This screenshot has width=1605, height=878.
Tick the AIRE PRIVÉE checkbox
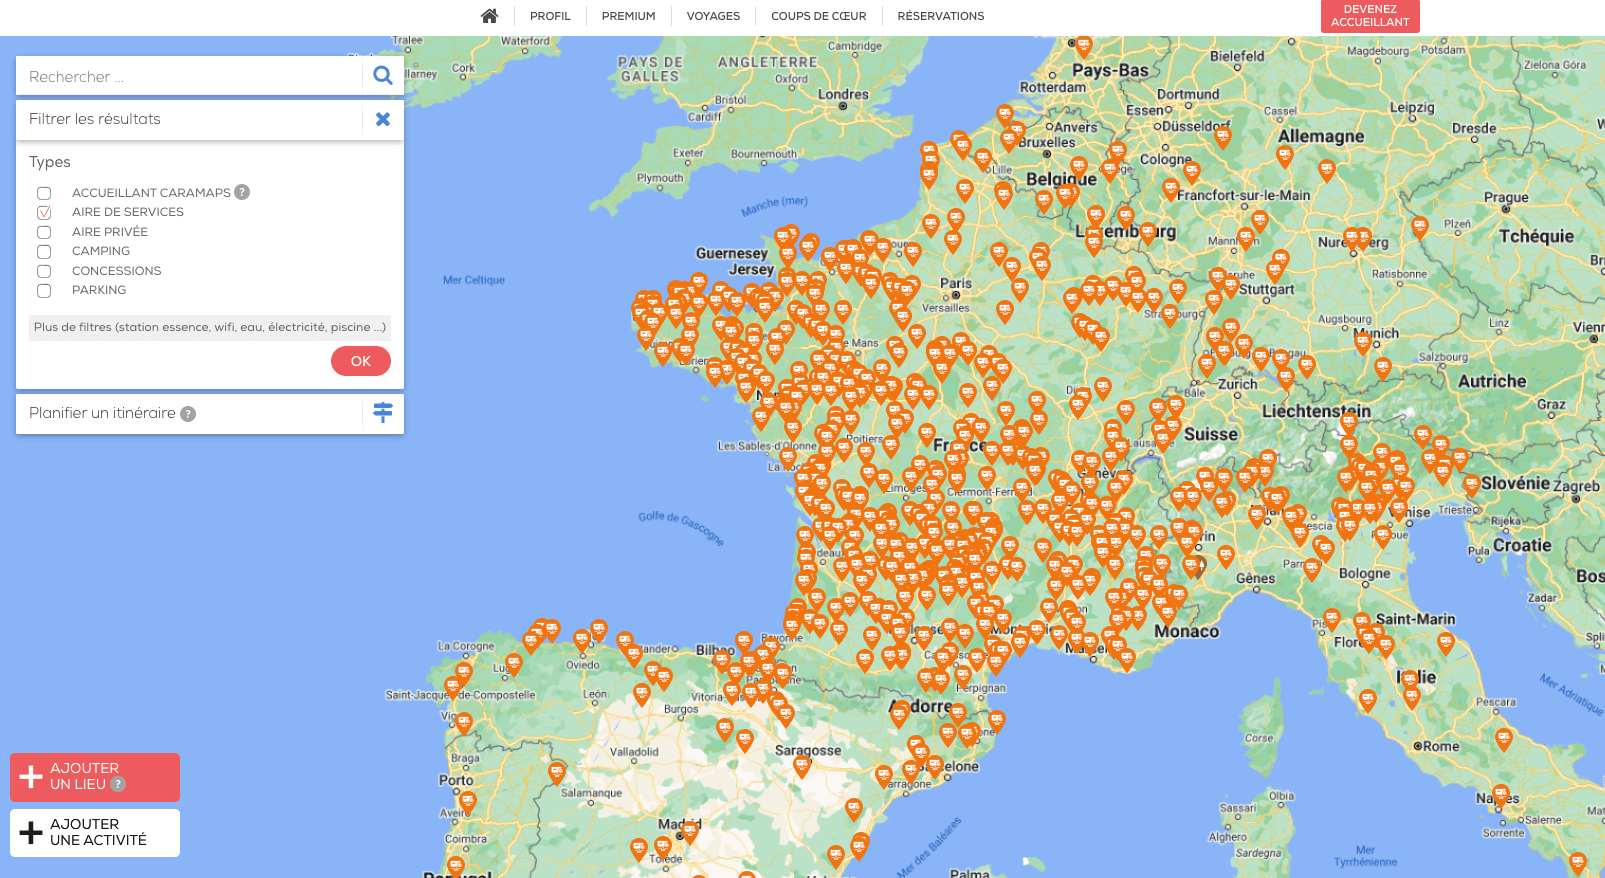click(x=44, y=232)
